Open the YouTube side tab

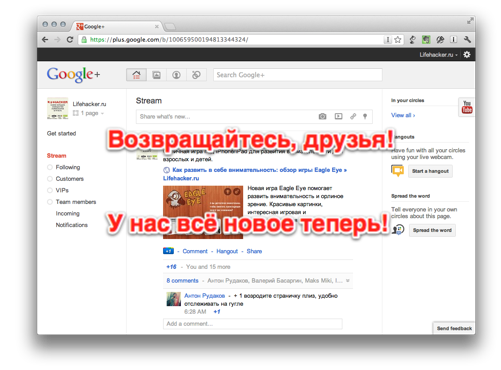pyautogui.click(x=467, y=107)
